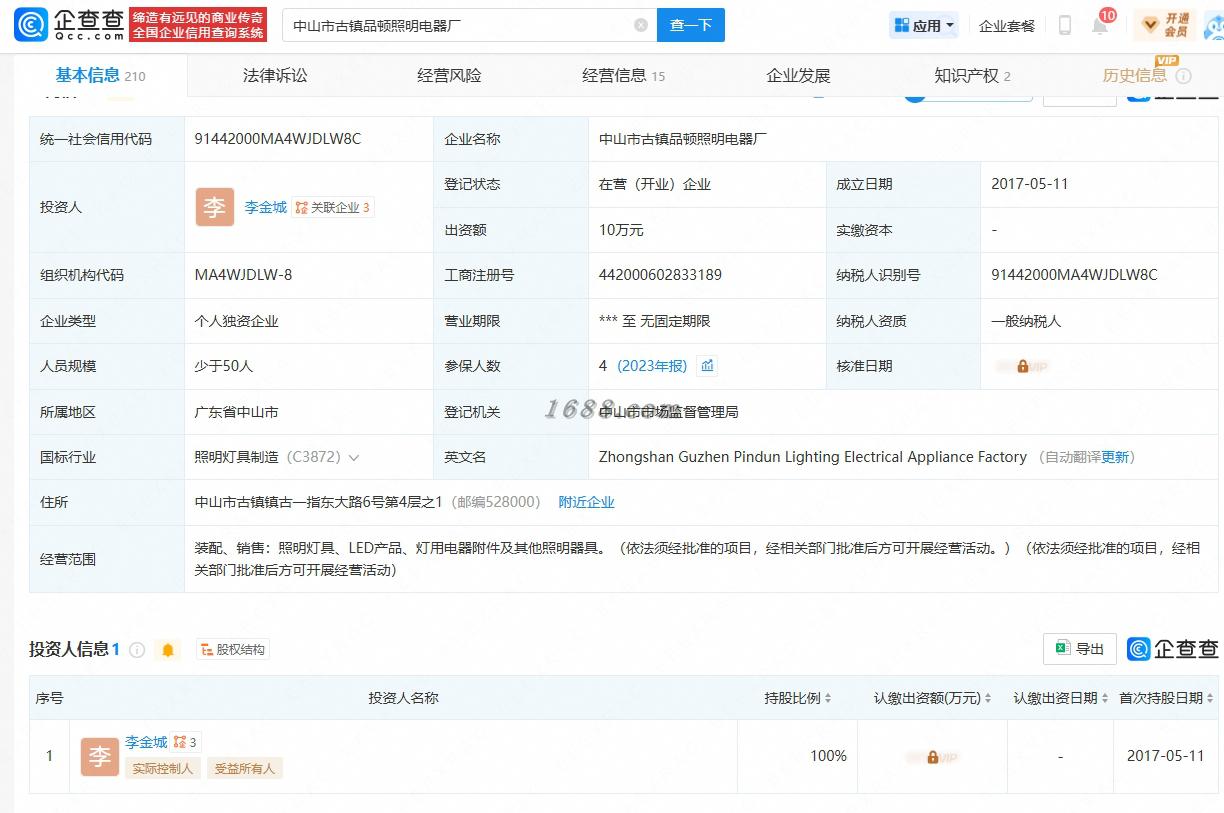Open the 附近企业 link
This screenshot has width=1224, height=813.
[x=586, y=502]
